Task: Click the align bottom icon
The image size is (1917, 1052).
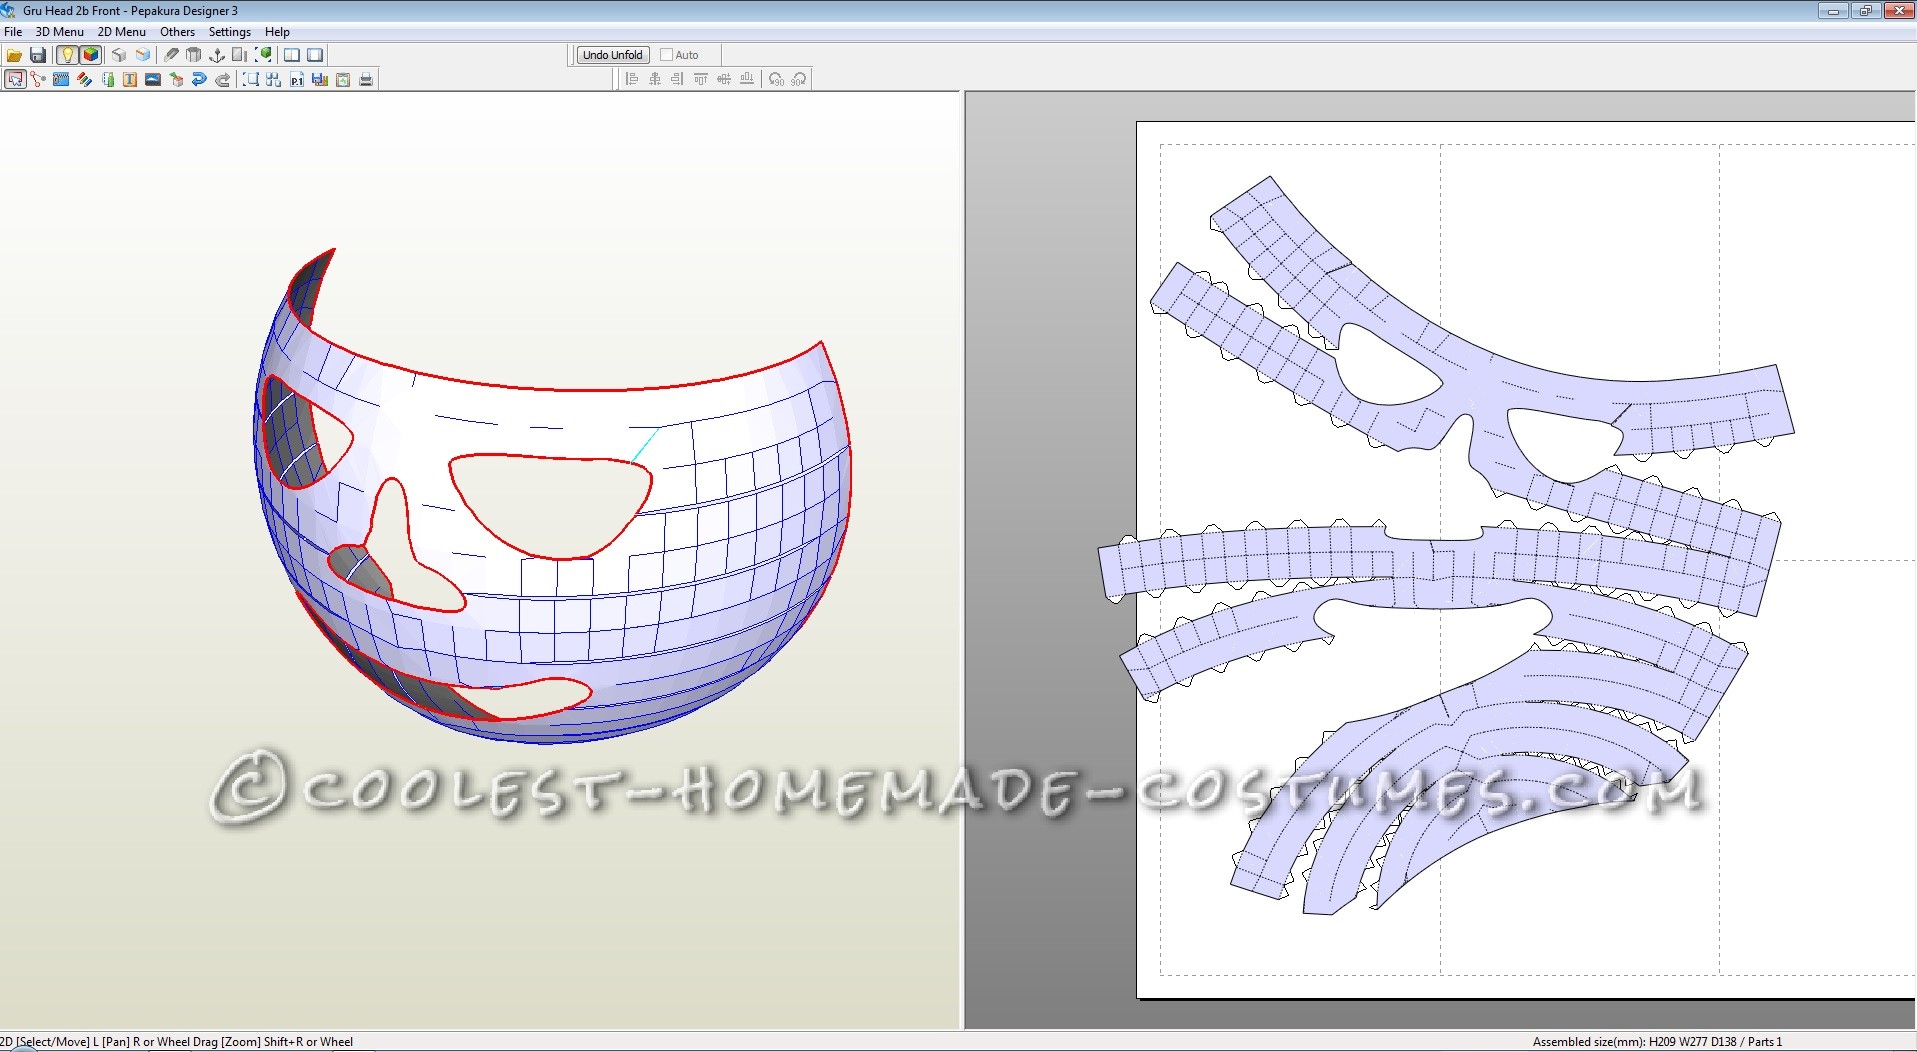Action: coord(746,79)
